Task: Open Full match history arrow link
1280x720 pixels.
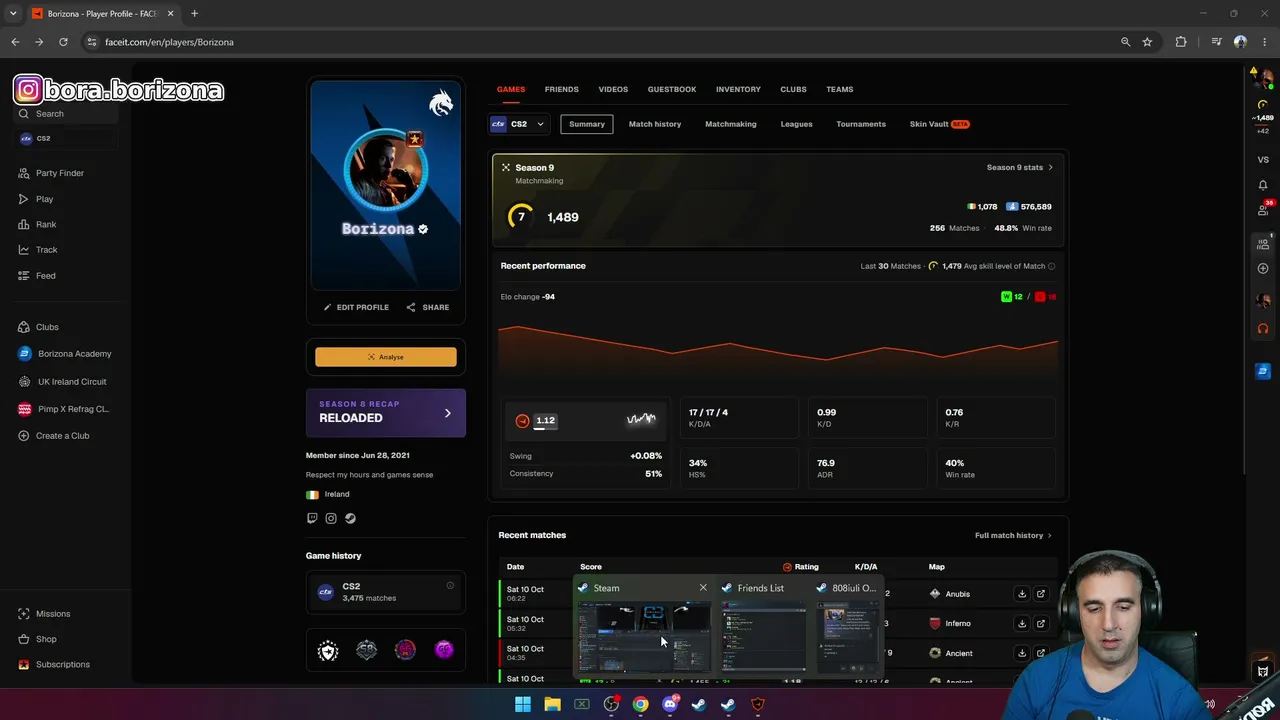Action: 1013,536
